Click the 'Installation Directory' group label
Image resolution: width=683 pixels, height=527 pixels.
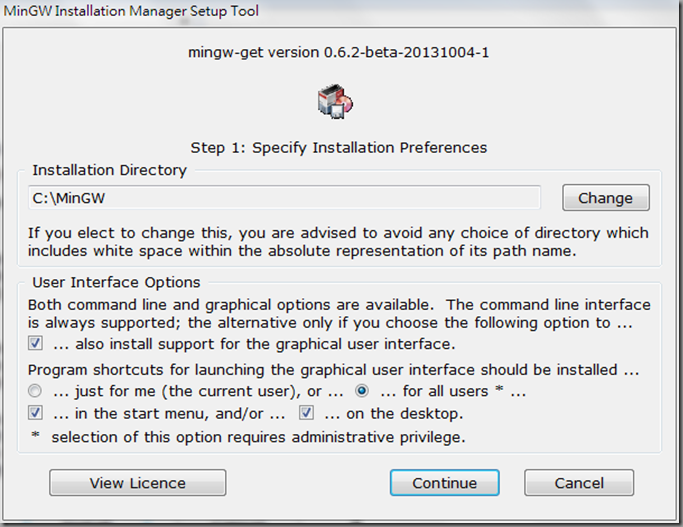pos(109,170)
